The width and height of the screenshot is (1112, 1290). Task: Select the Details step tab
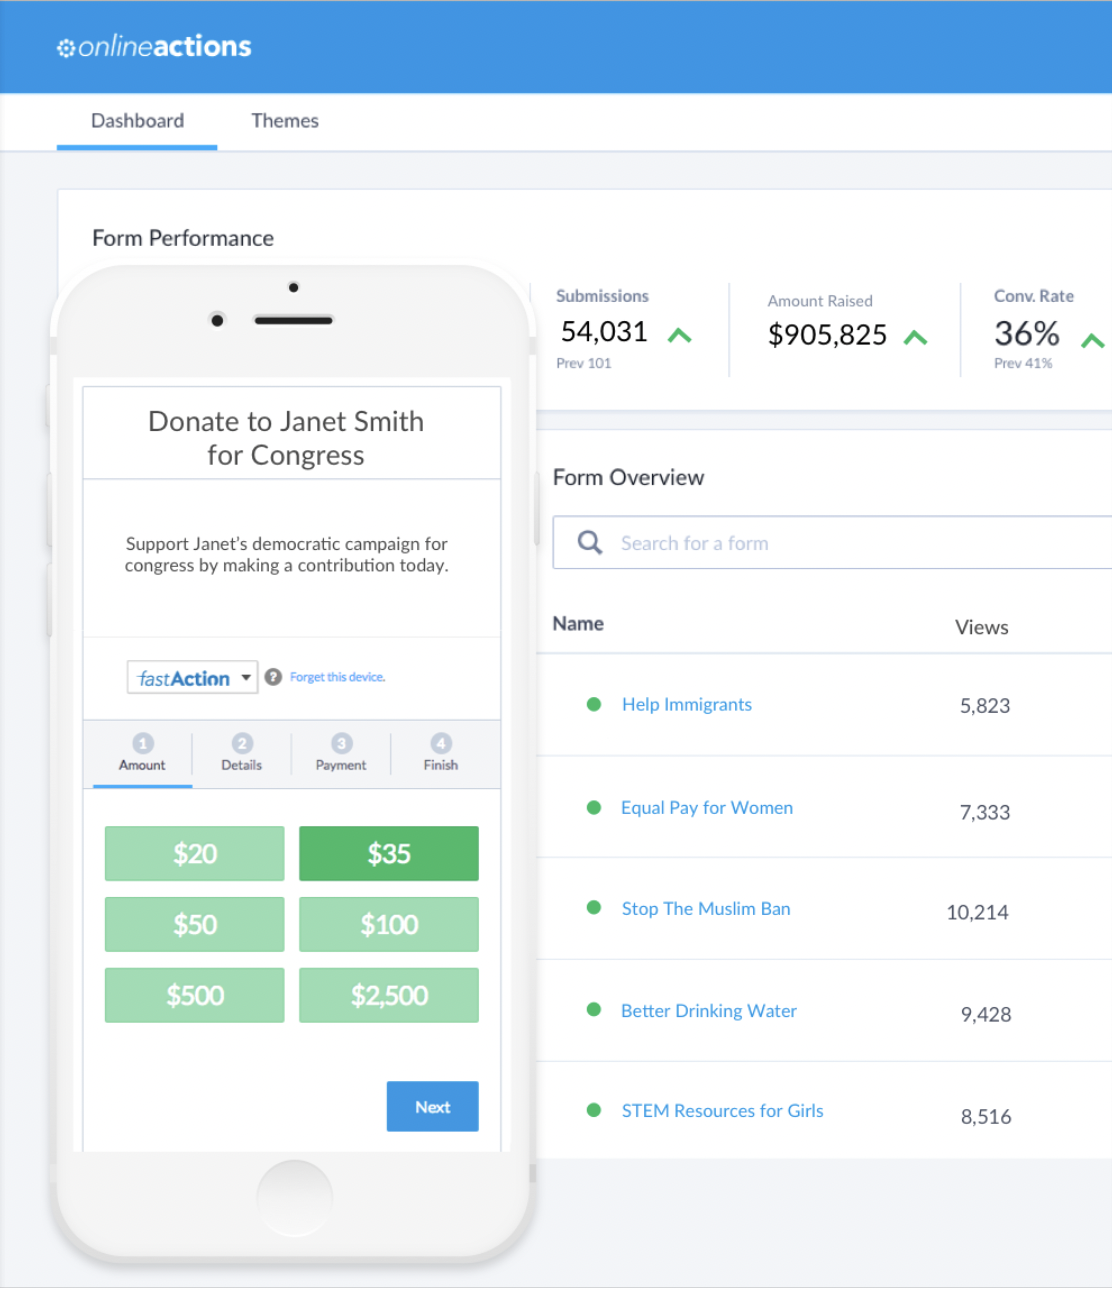tap(241, 753)
